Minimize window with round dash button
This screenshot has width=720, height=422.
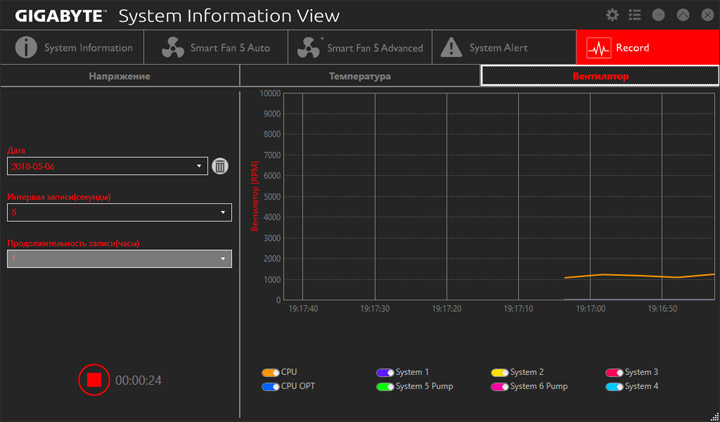pyautogui.click(x=658, y=15)
